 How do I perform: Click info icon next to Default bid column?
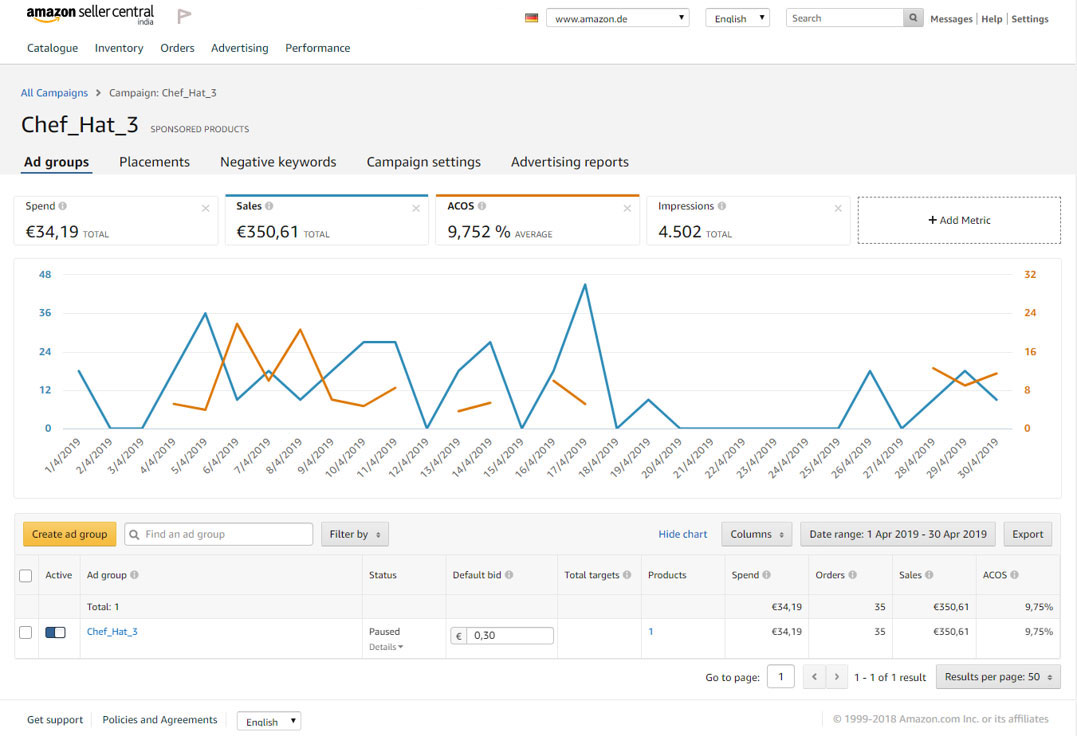[509, 575]
